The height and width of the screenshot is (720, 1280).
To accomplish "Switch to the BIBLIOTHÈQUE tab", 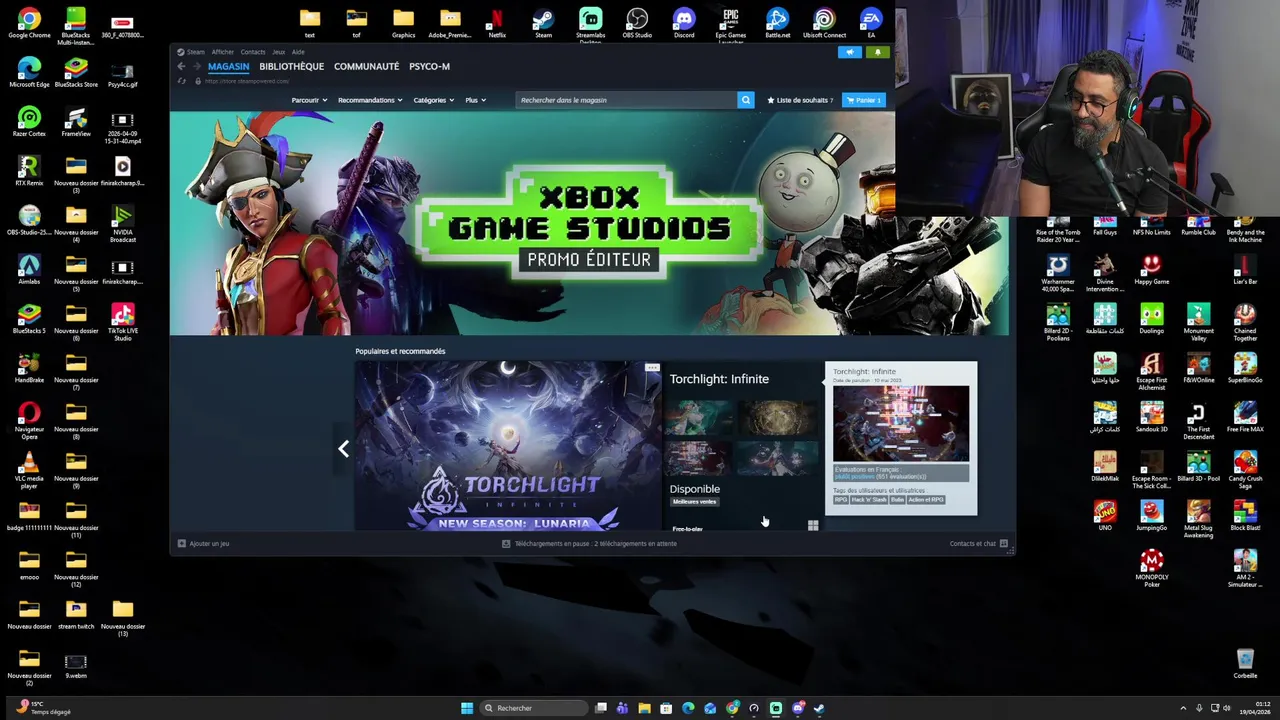I will (291, 67).
